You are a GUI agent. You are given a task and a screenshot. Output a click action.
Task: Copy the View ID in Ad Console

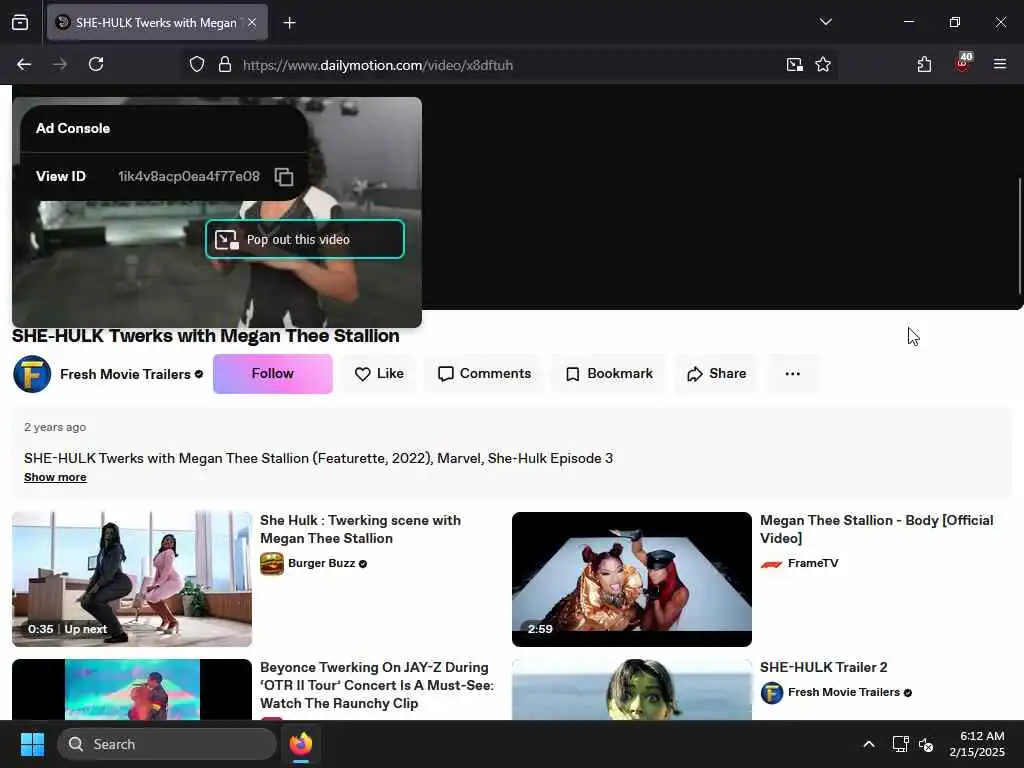[283, 176]
